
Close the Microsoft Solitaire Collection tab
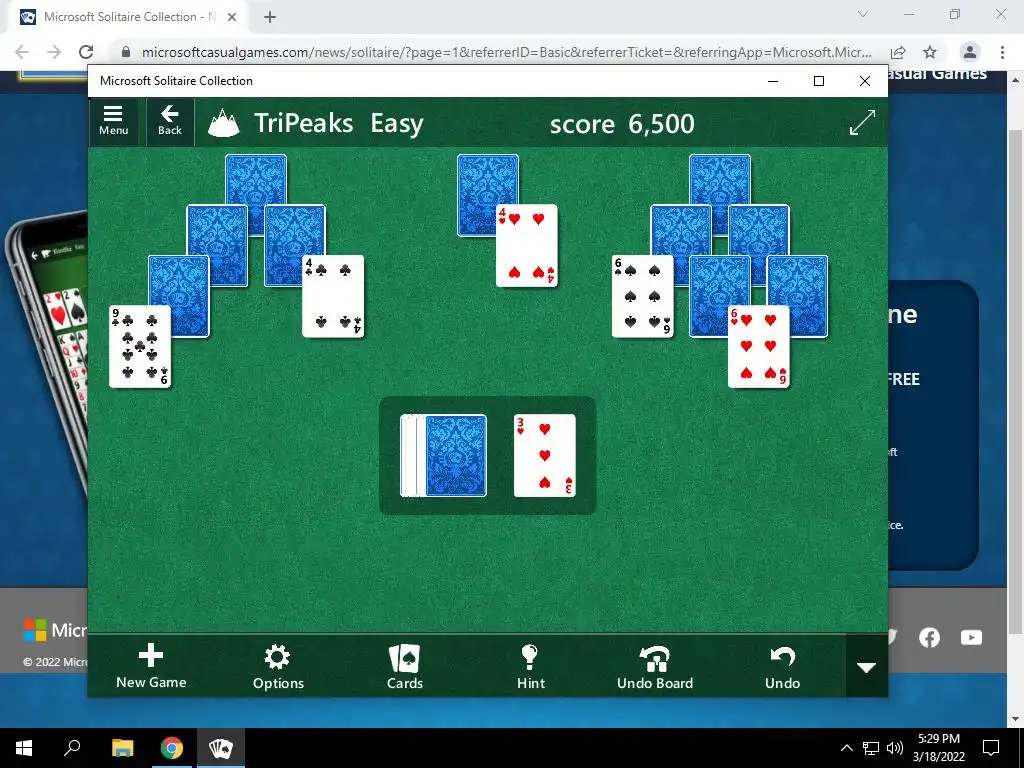pos(232,17)
